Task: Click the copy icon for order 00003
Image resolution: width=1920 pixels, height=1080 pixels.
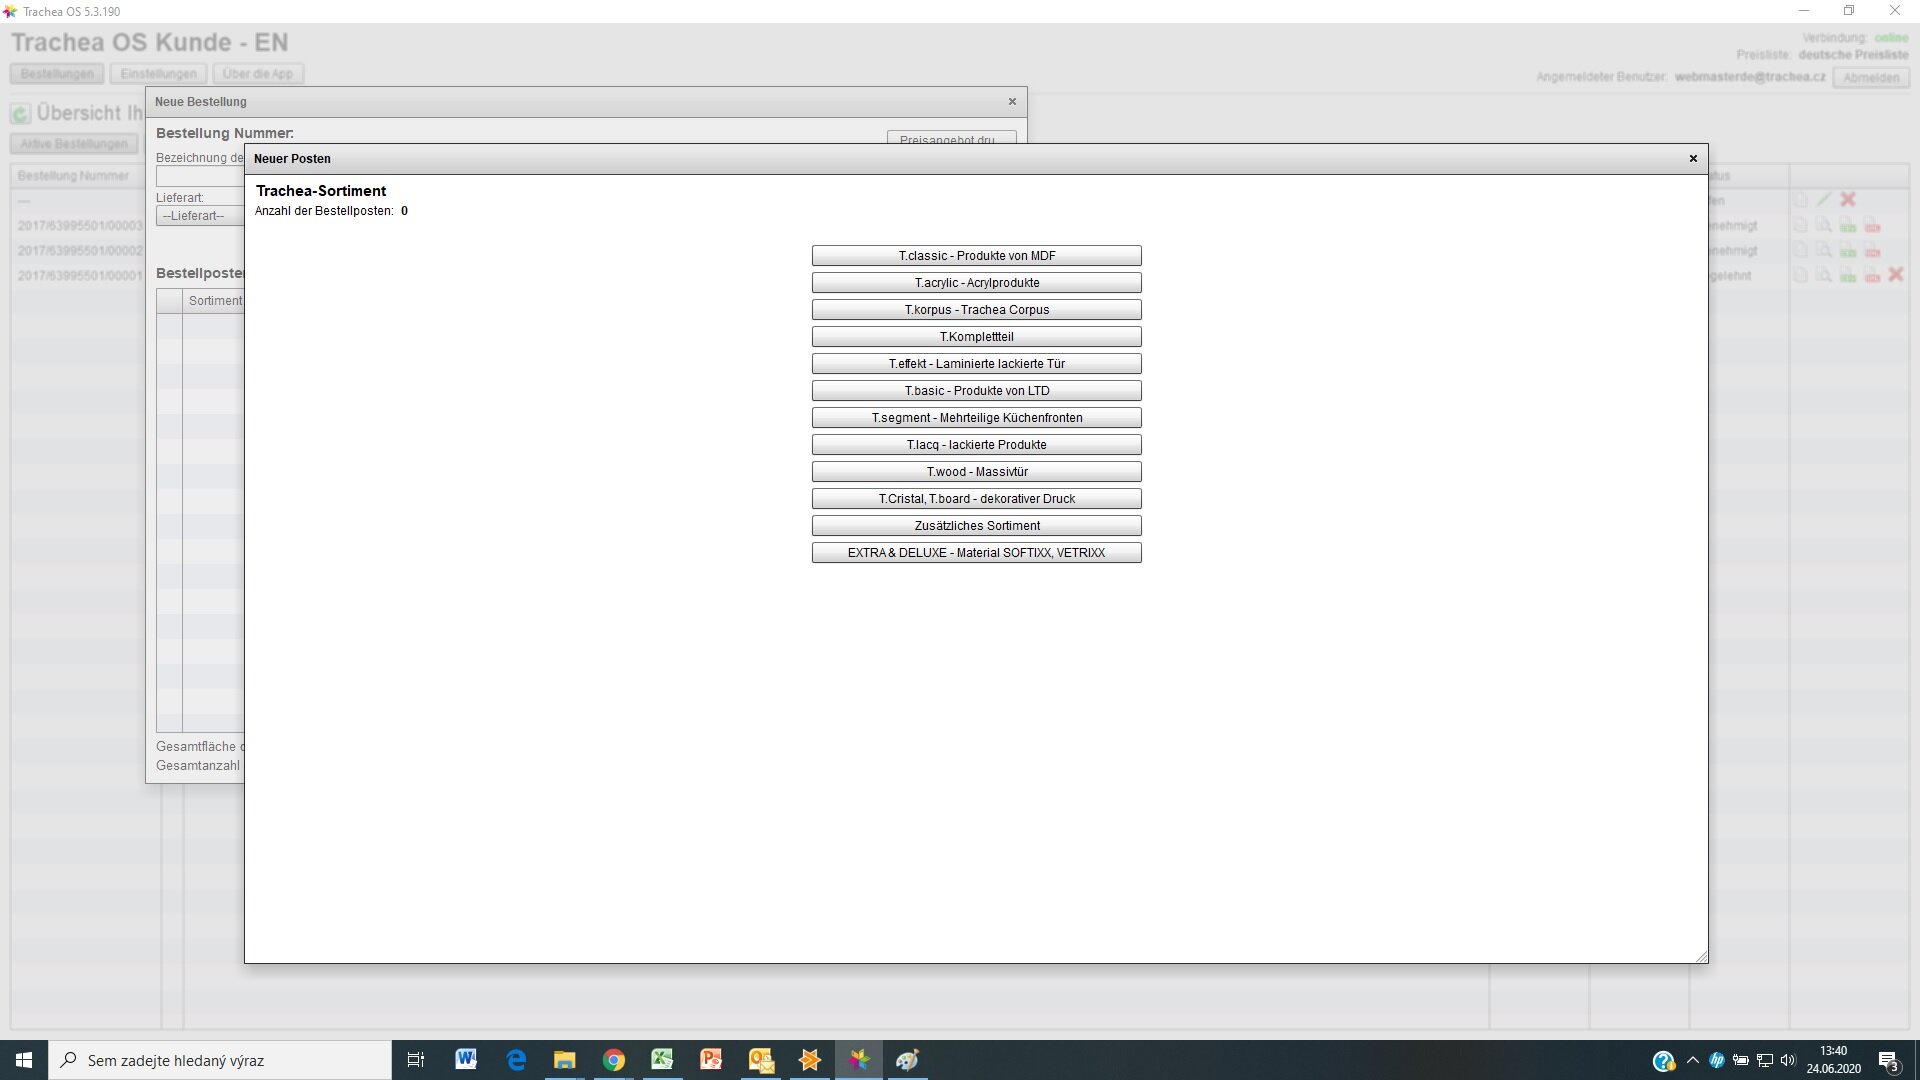Action: point(1800,226)
